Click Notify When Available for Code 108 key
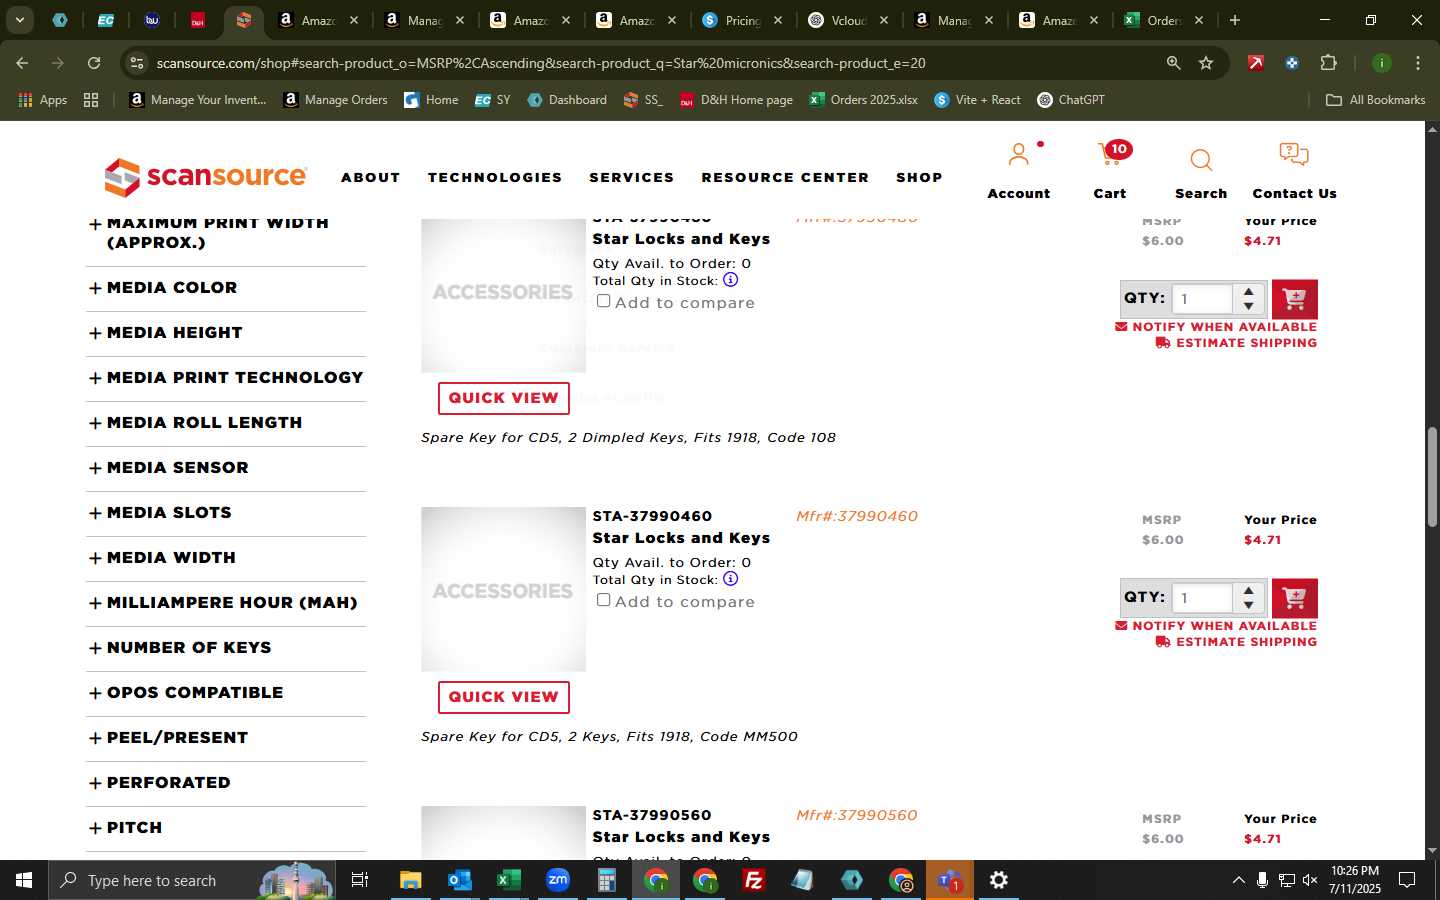 1216,327
